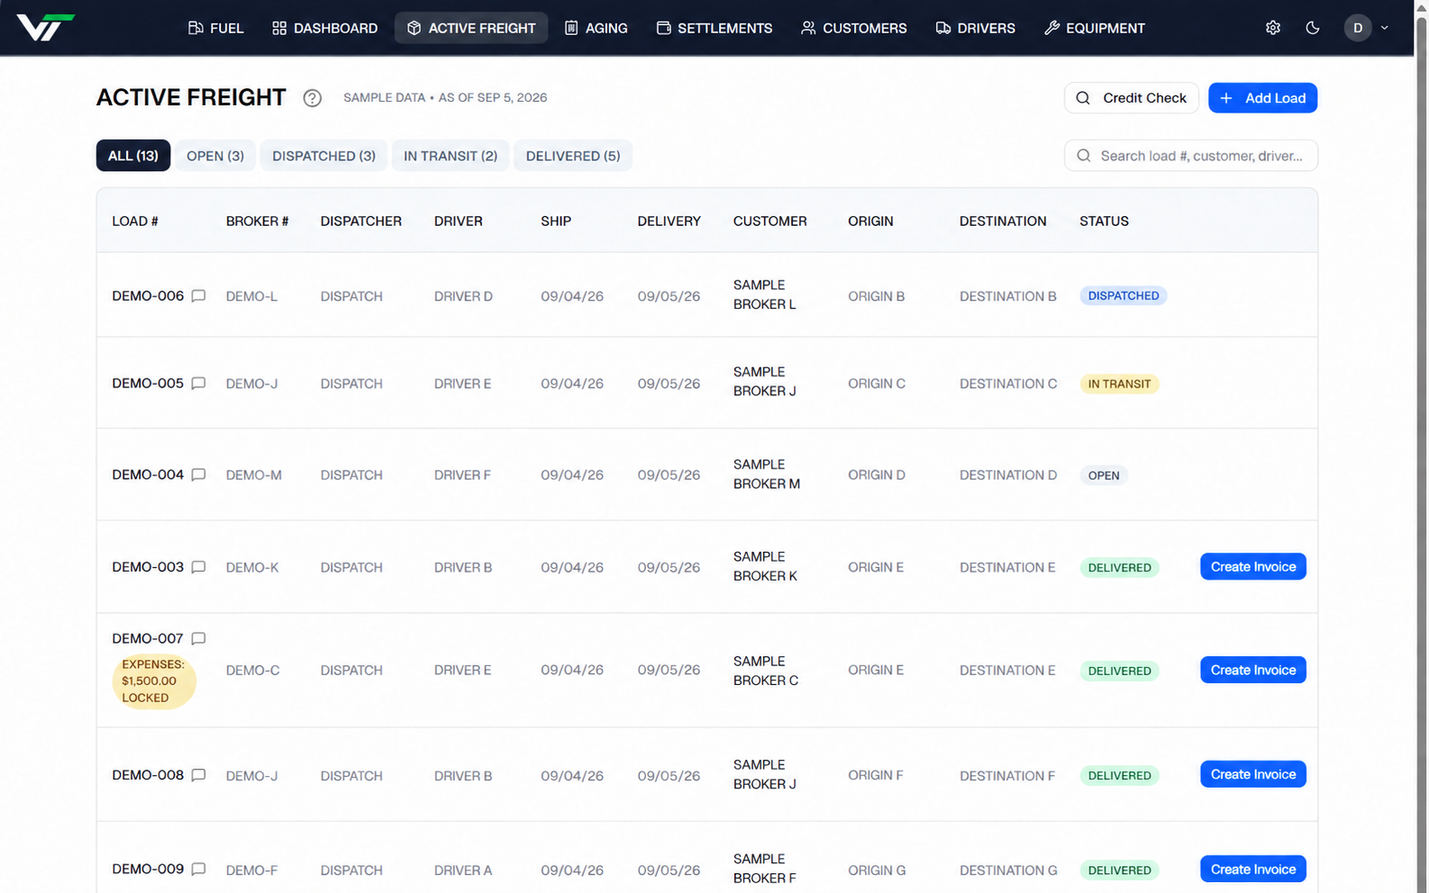Select Active Freight in navigation
Screen dimensions: 1429x893
[x=471, y=28]
